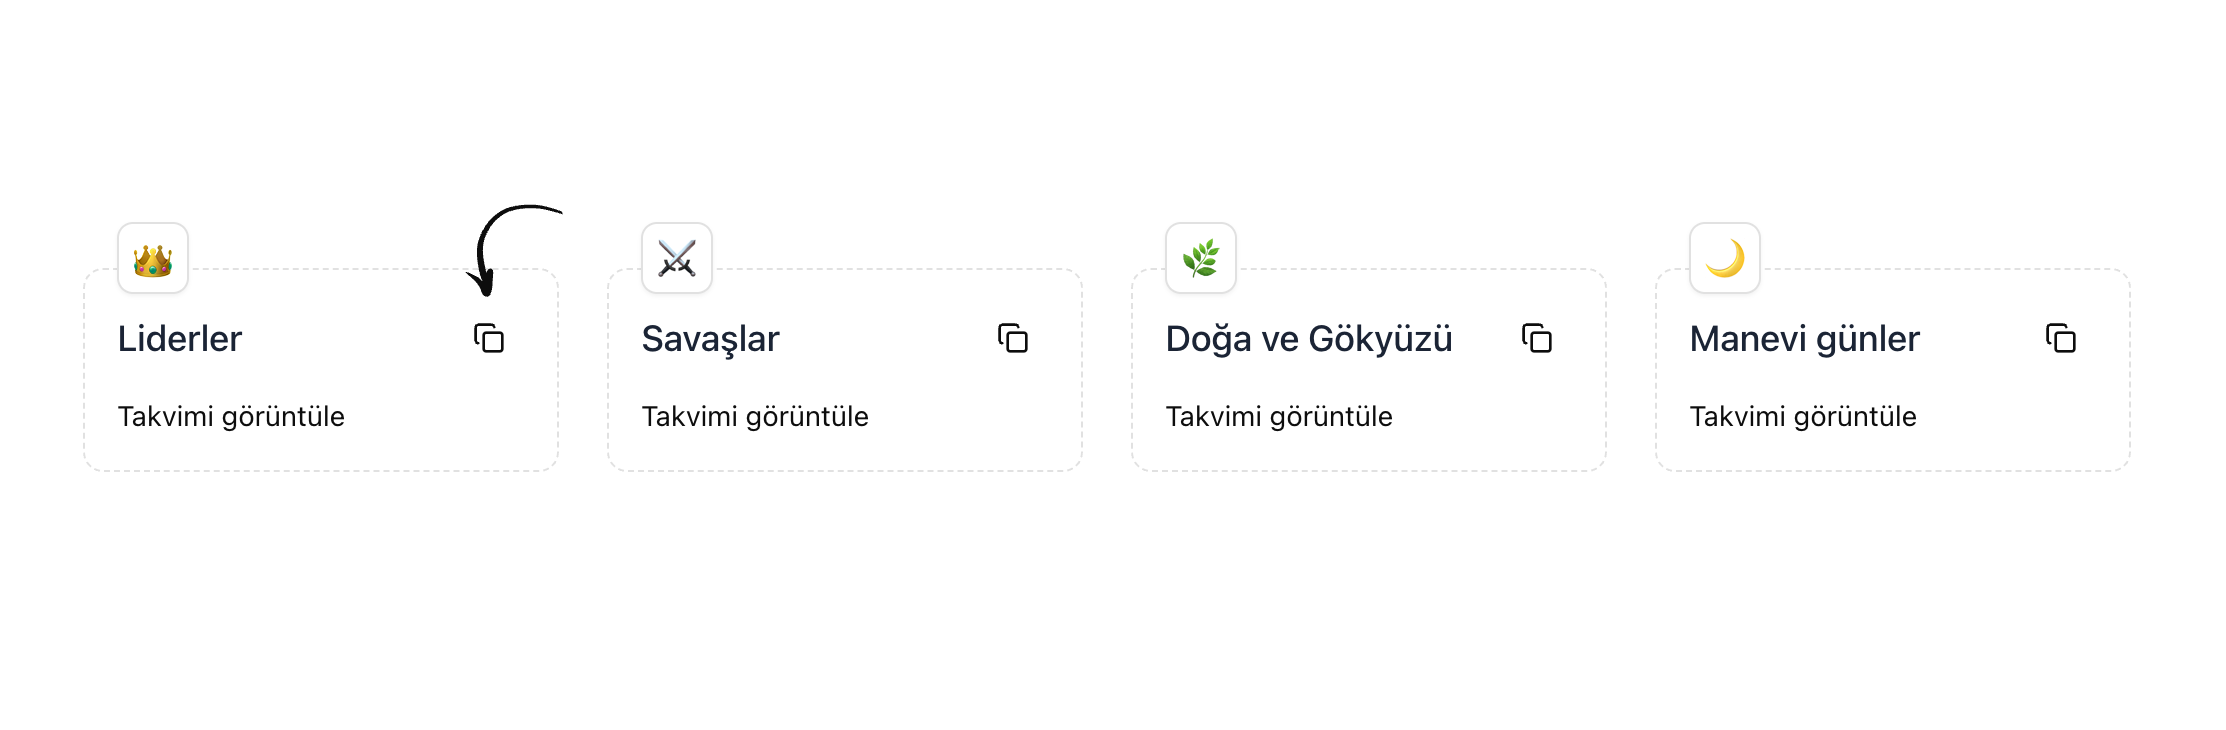Open Takvimi görüntüle under Liderler
The width and height of the screenshot is (2226, 730).
[233, 417]
